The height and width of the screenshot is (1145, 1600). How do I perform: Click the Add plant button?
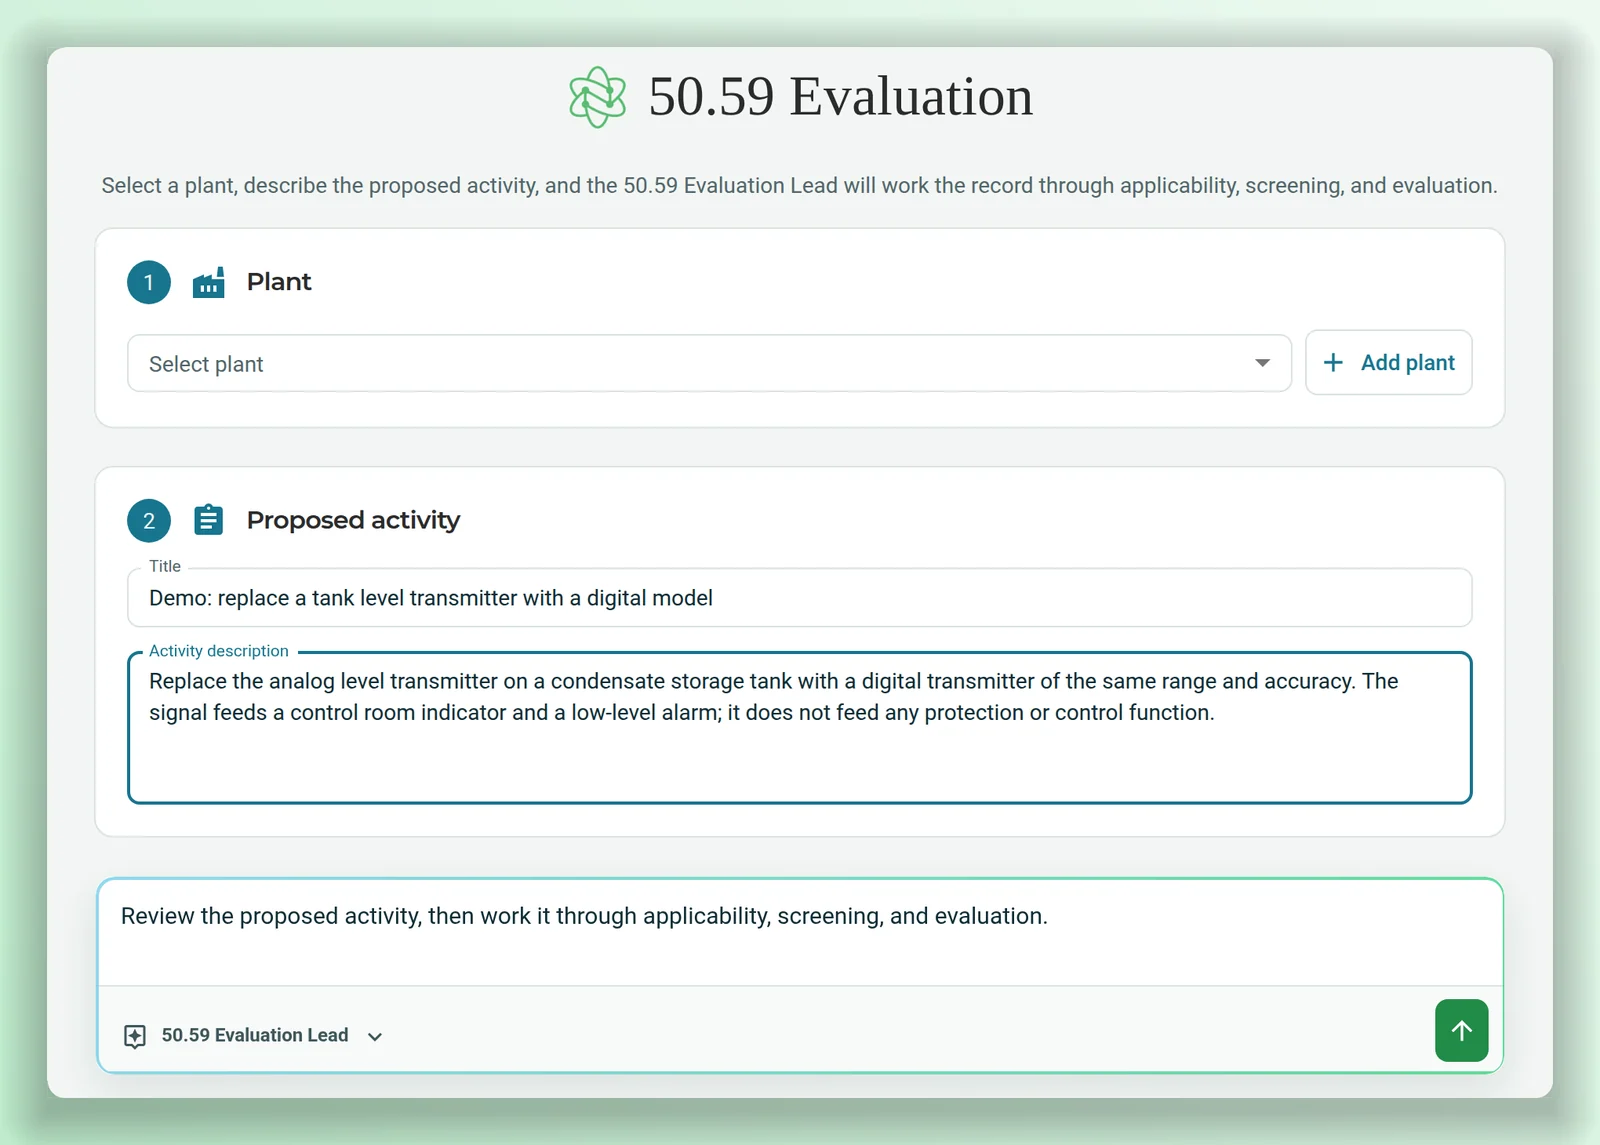tap(1388, 363)
